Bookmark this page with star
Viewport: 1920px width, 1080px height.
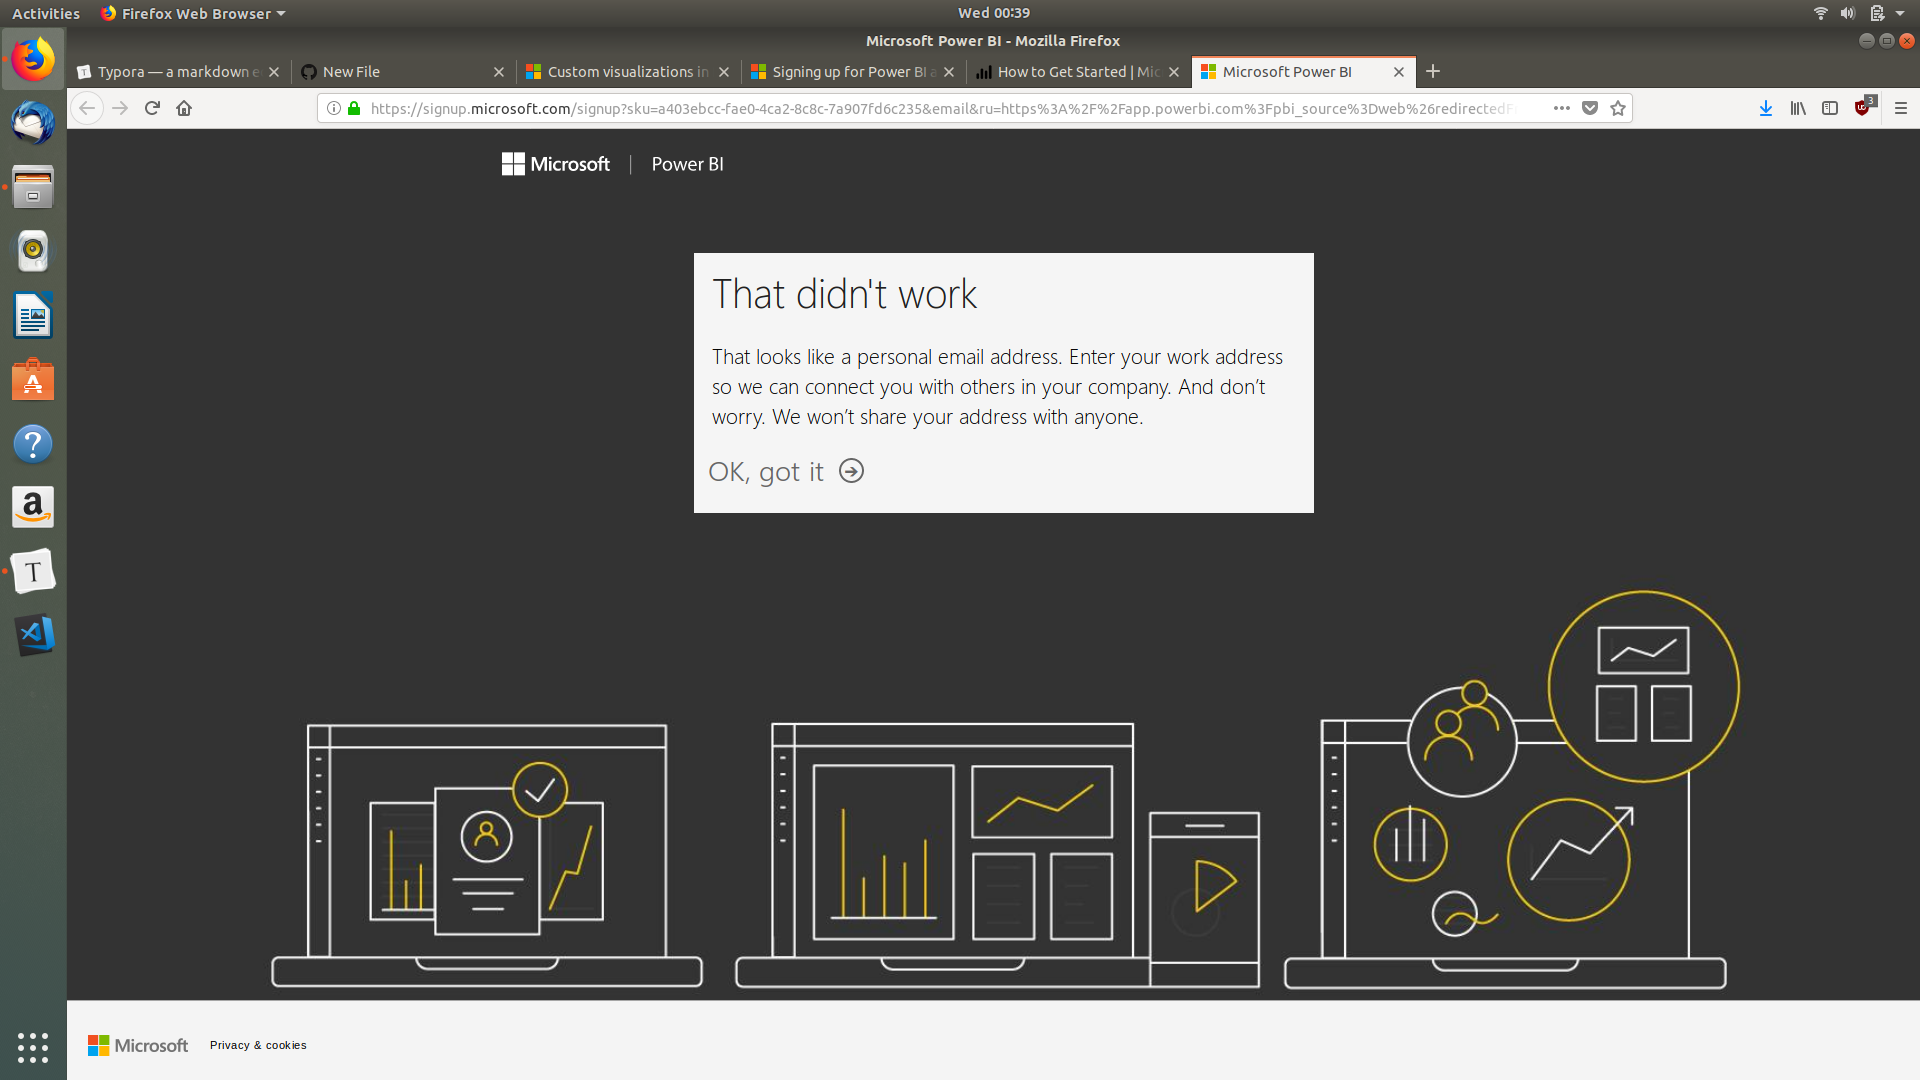click(1618, 108)
